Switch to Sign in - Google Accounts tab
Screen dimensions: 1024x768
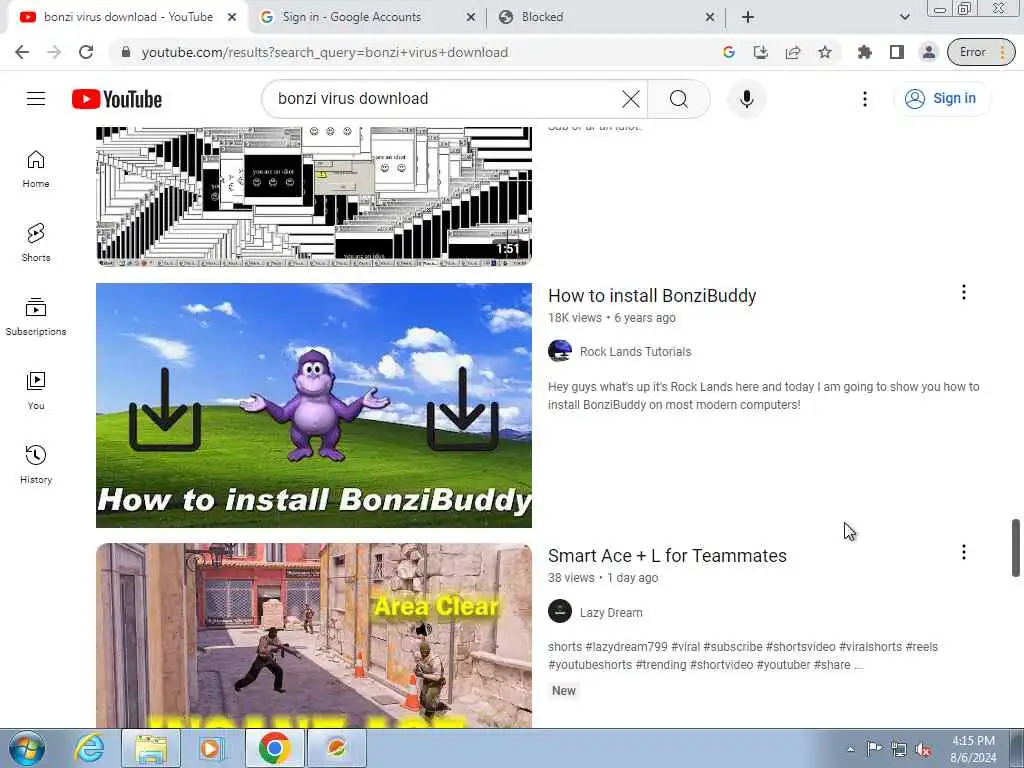click(x=366, y=17)
